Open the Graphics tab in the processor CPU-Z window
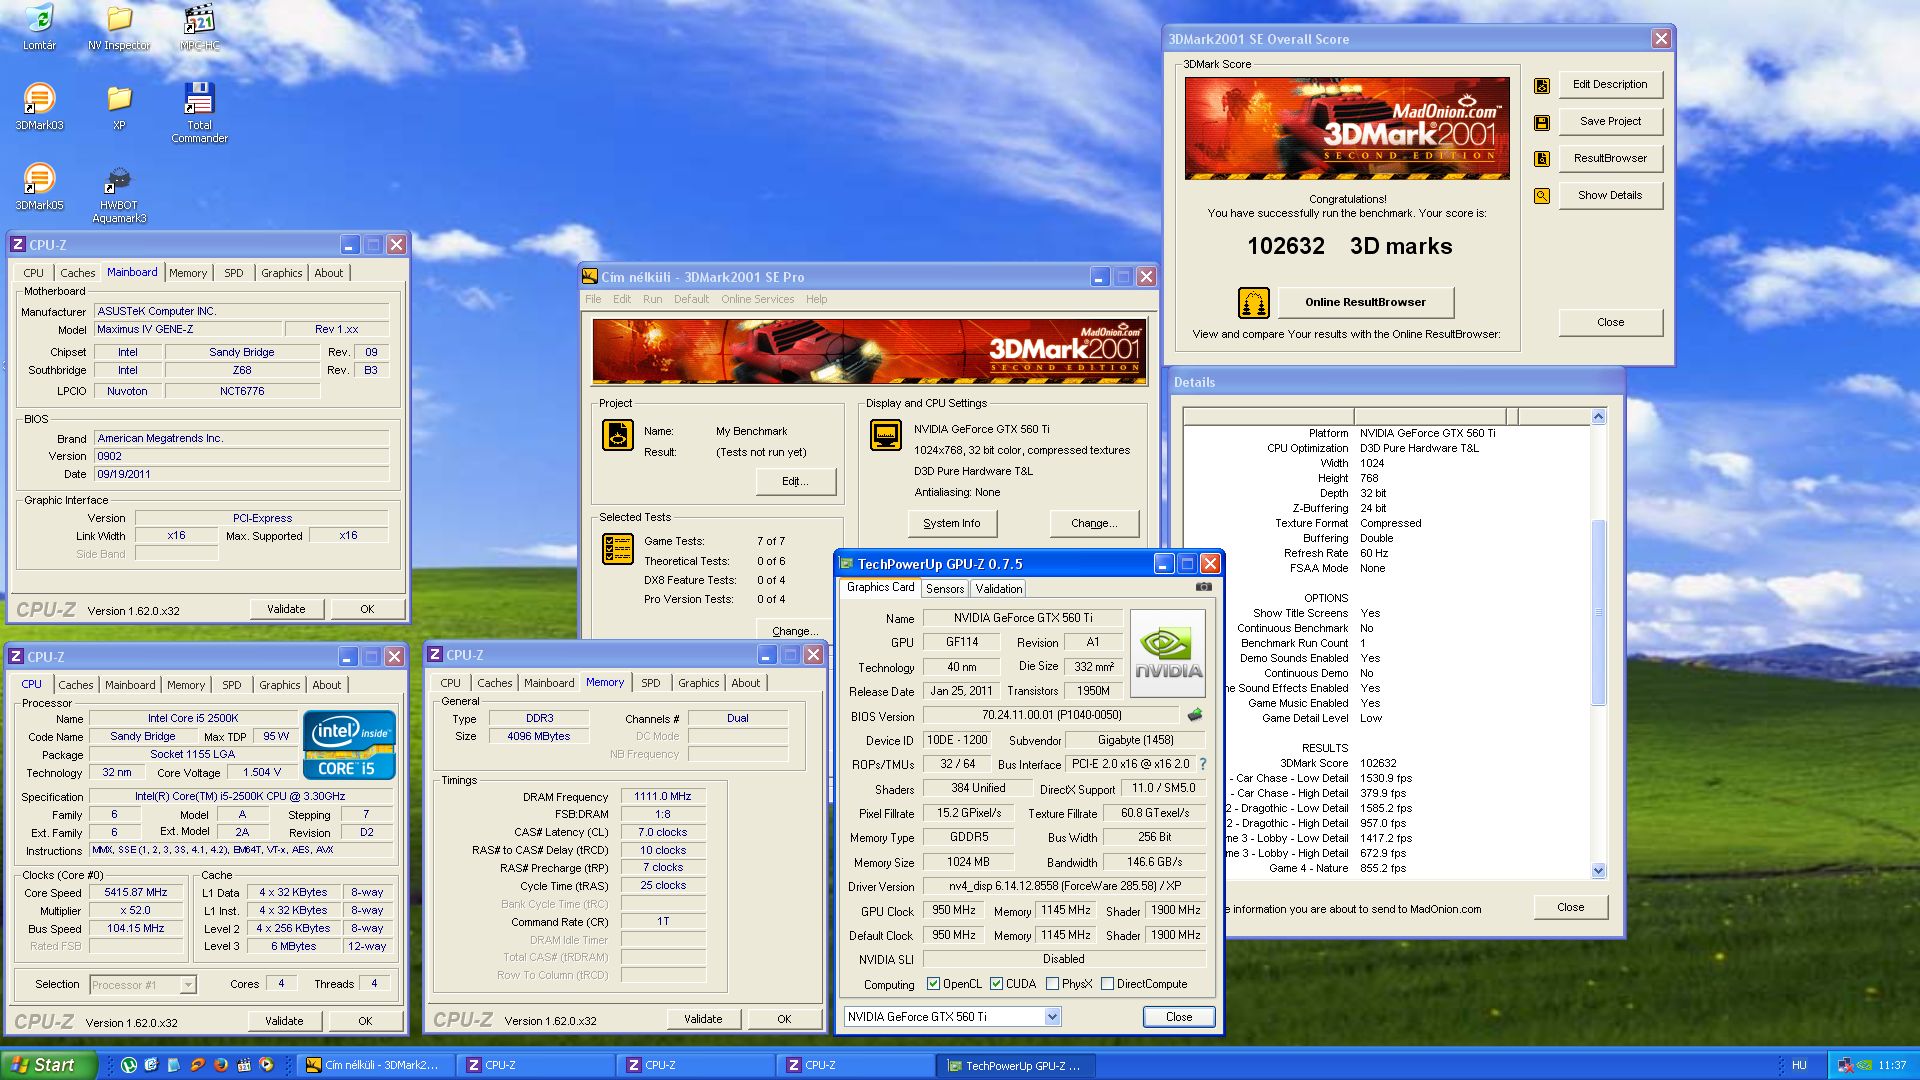The image size is (1920, 1080). [279, 685]
